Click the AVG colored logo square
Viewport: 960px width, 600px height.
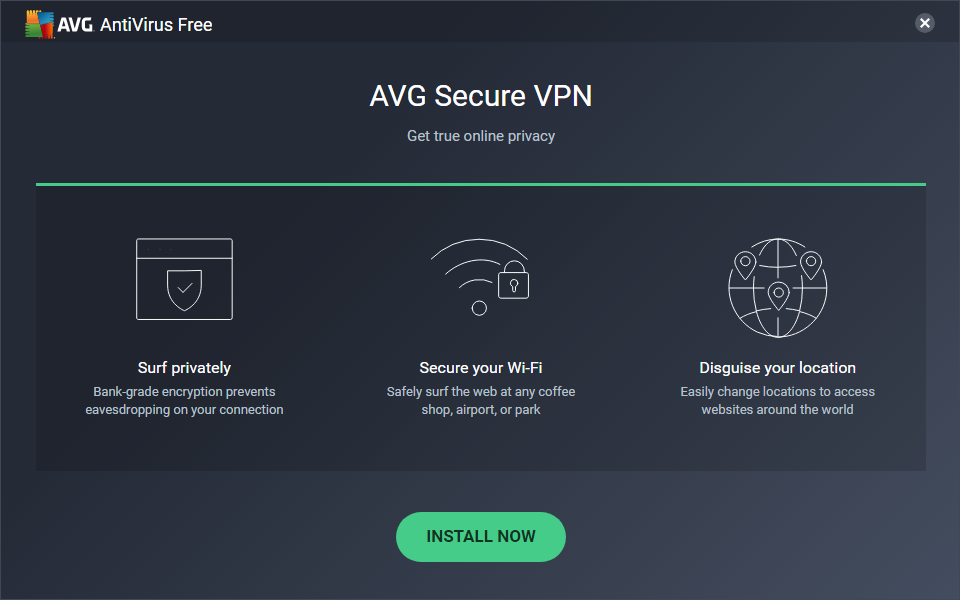(x=39, y=24)
